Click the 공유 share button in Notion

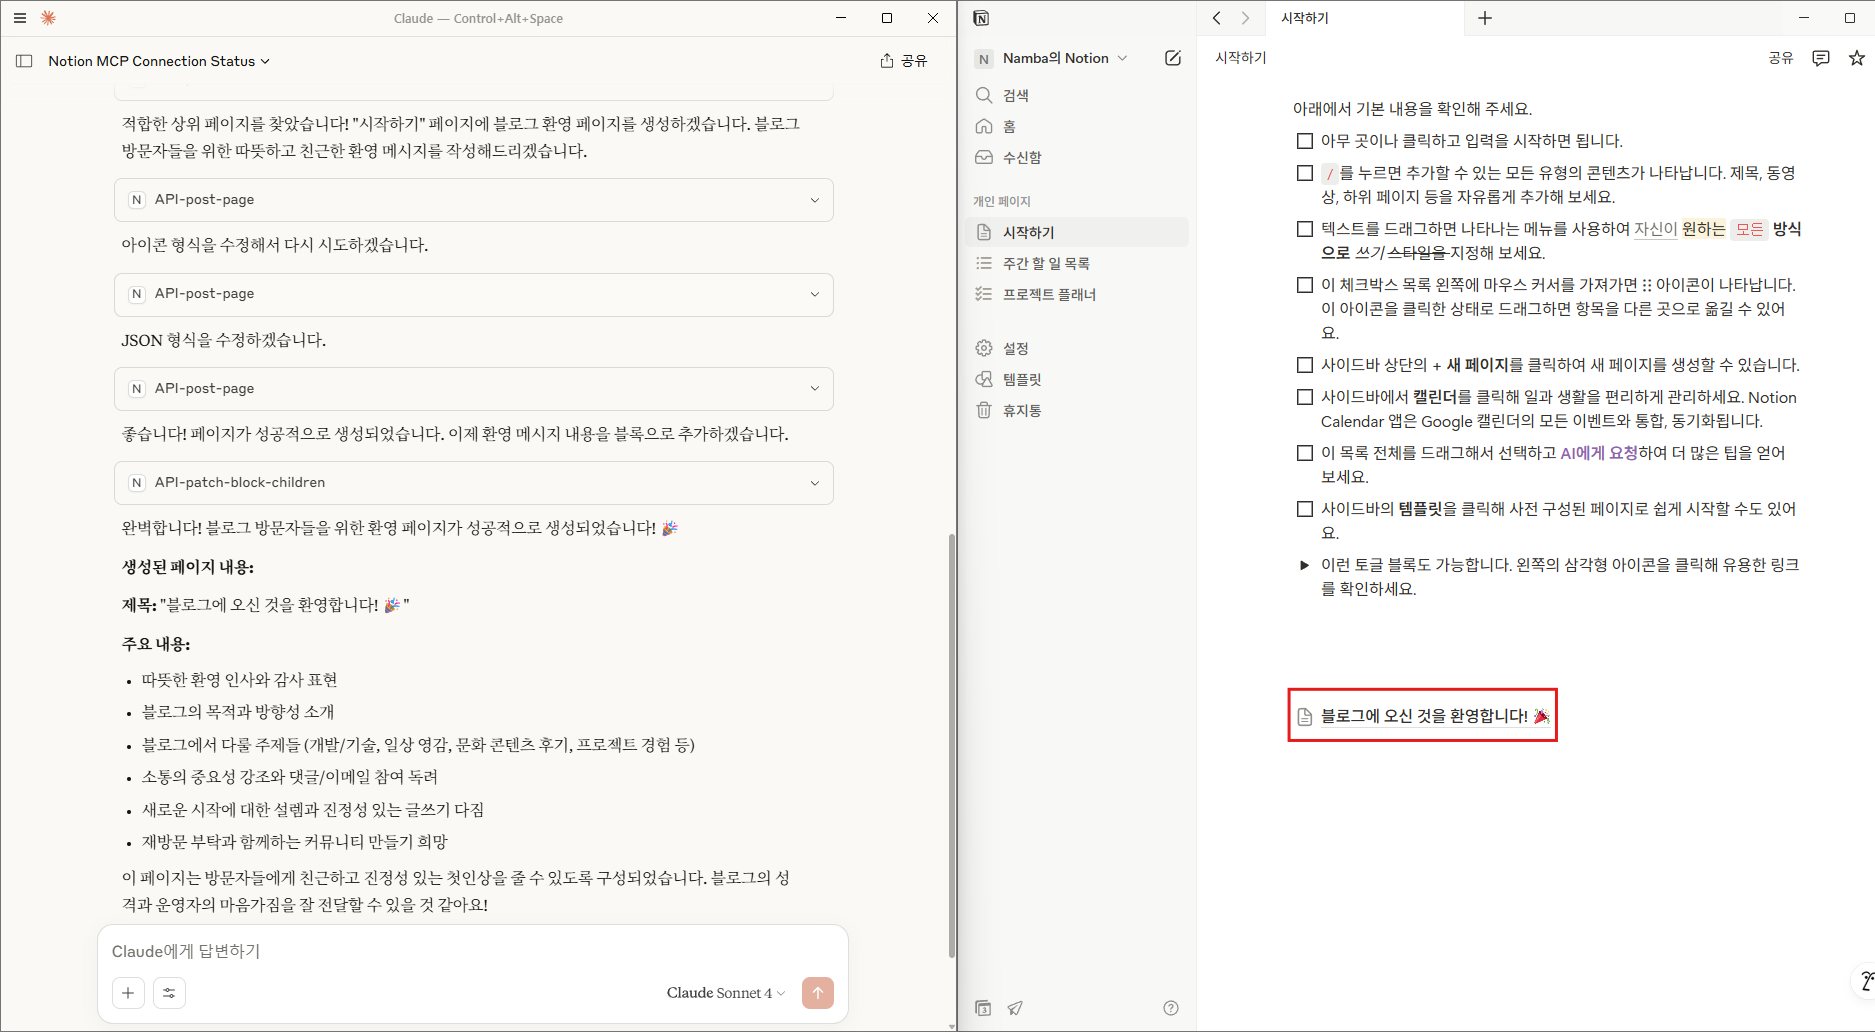[1780, 58]
